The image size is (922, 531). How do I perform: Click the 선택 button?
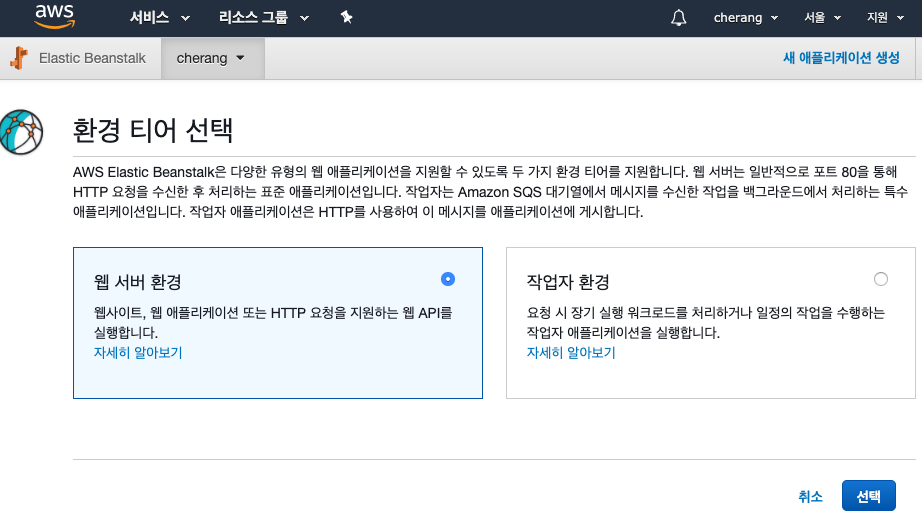(x=868, y=496)
